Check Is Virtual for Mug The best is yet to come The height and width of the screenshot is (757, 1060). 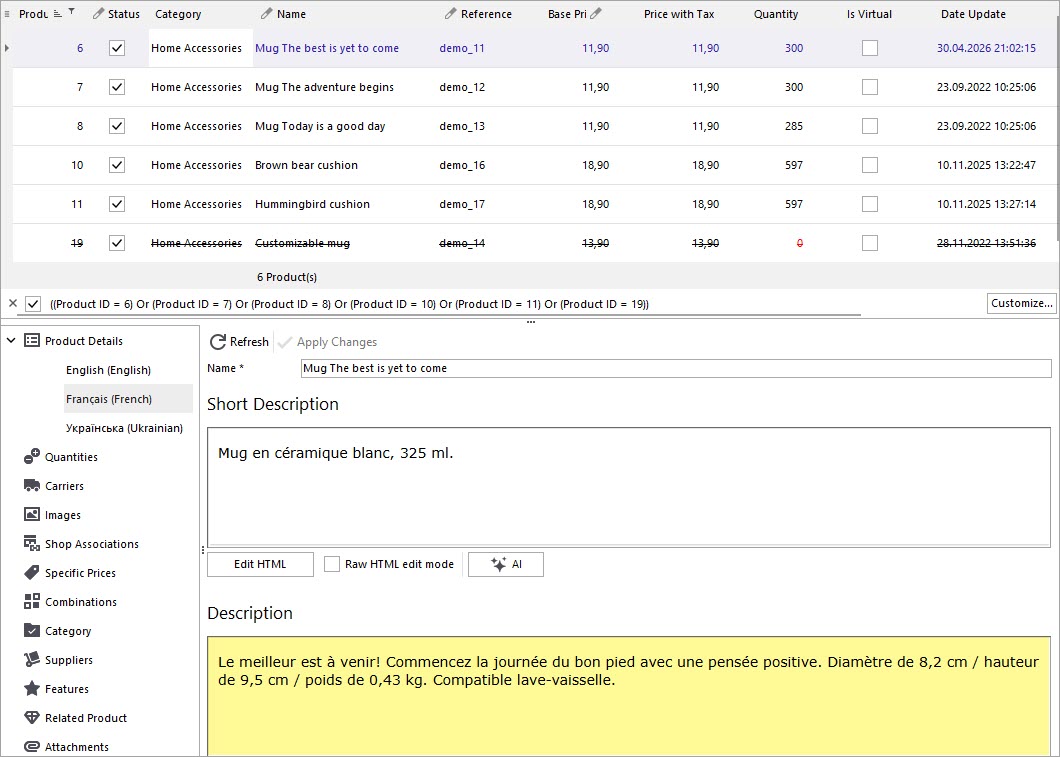[x=870, y=48]
